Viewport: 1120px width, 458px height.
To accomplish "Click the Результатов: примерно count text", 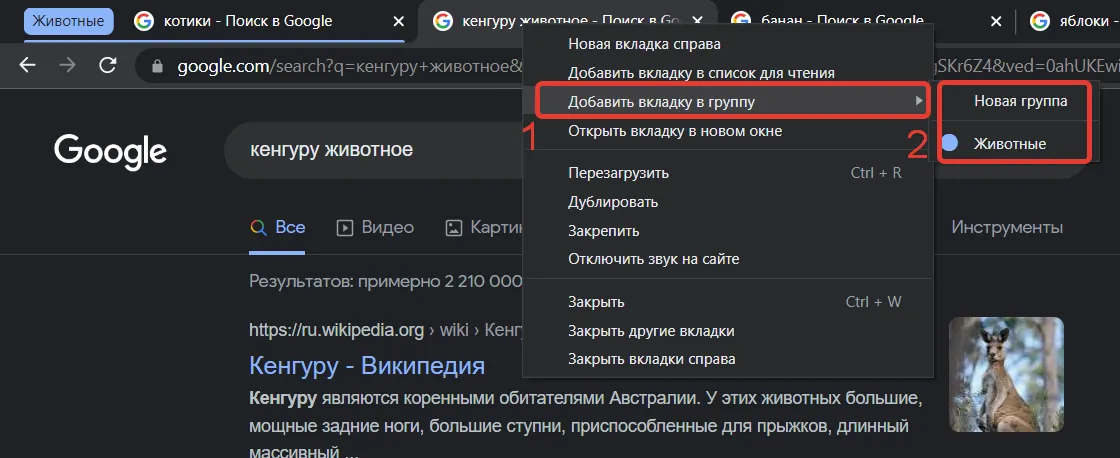I will pos(386,281).
